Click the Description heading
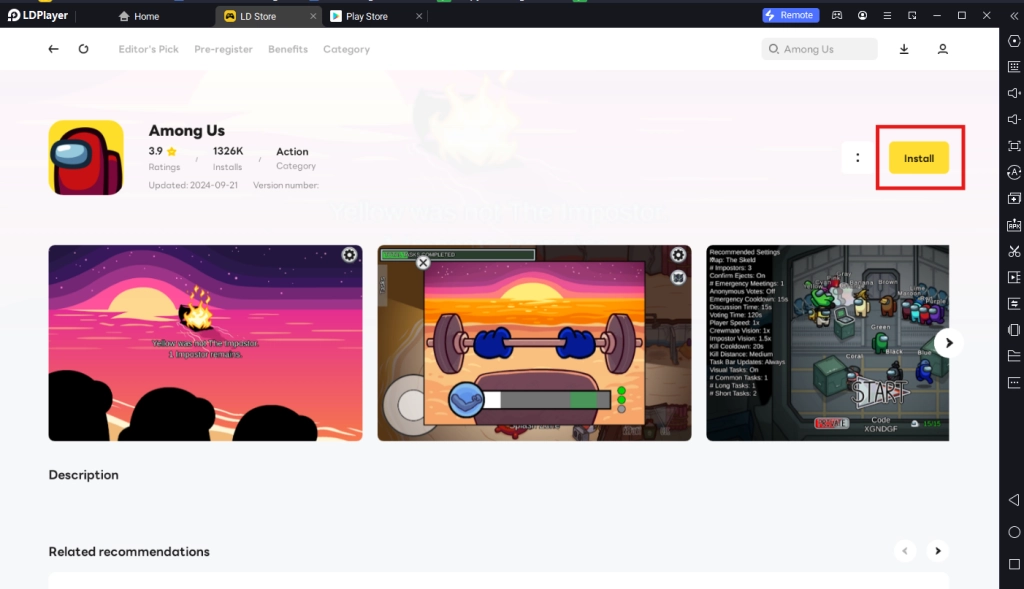Viewport: 1024px width, 589px height. click(x=84, y=475)
